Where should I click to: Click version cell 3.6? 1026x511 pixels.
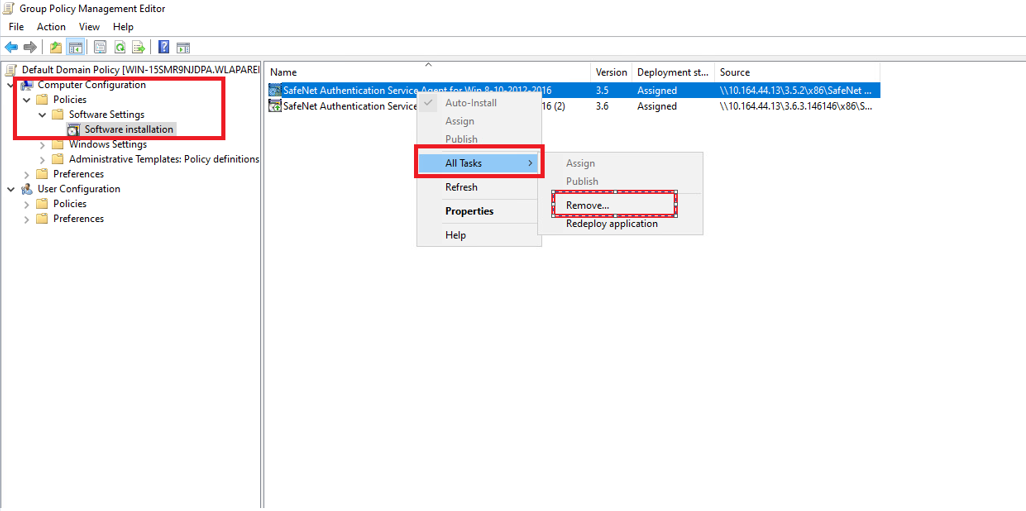pos(603,106)
